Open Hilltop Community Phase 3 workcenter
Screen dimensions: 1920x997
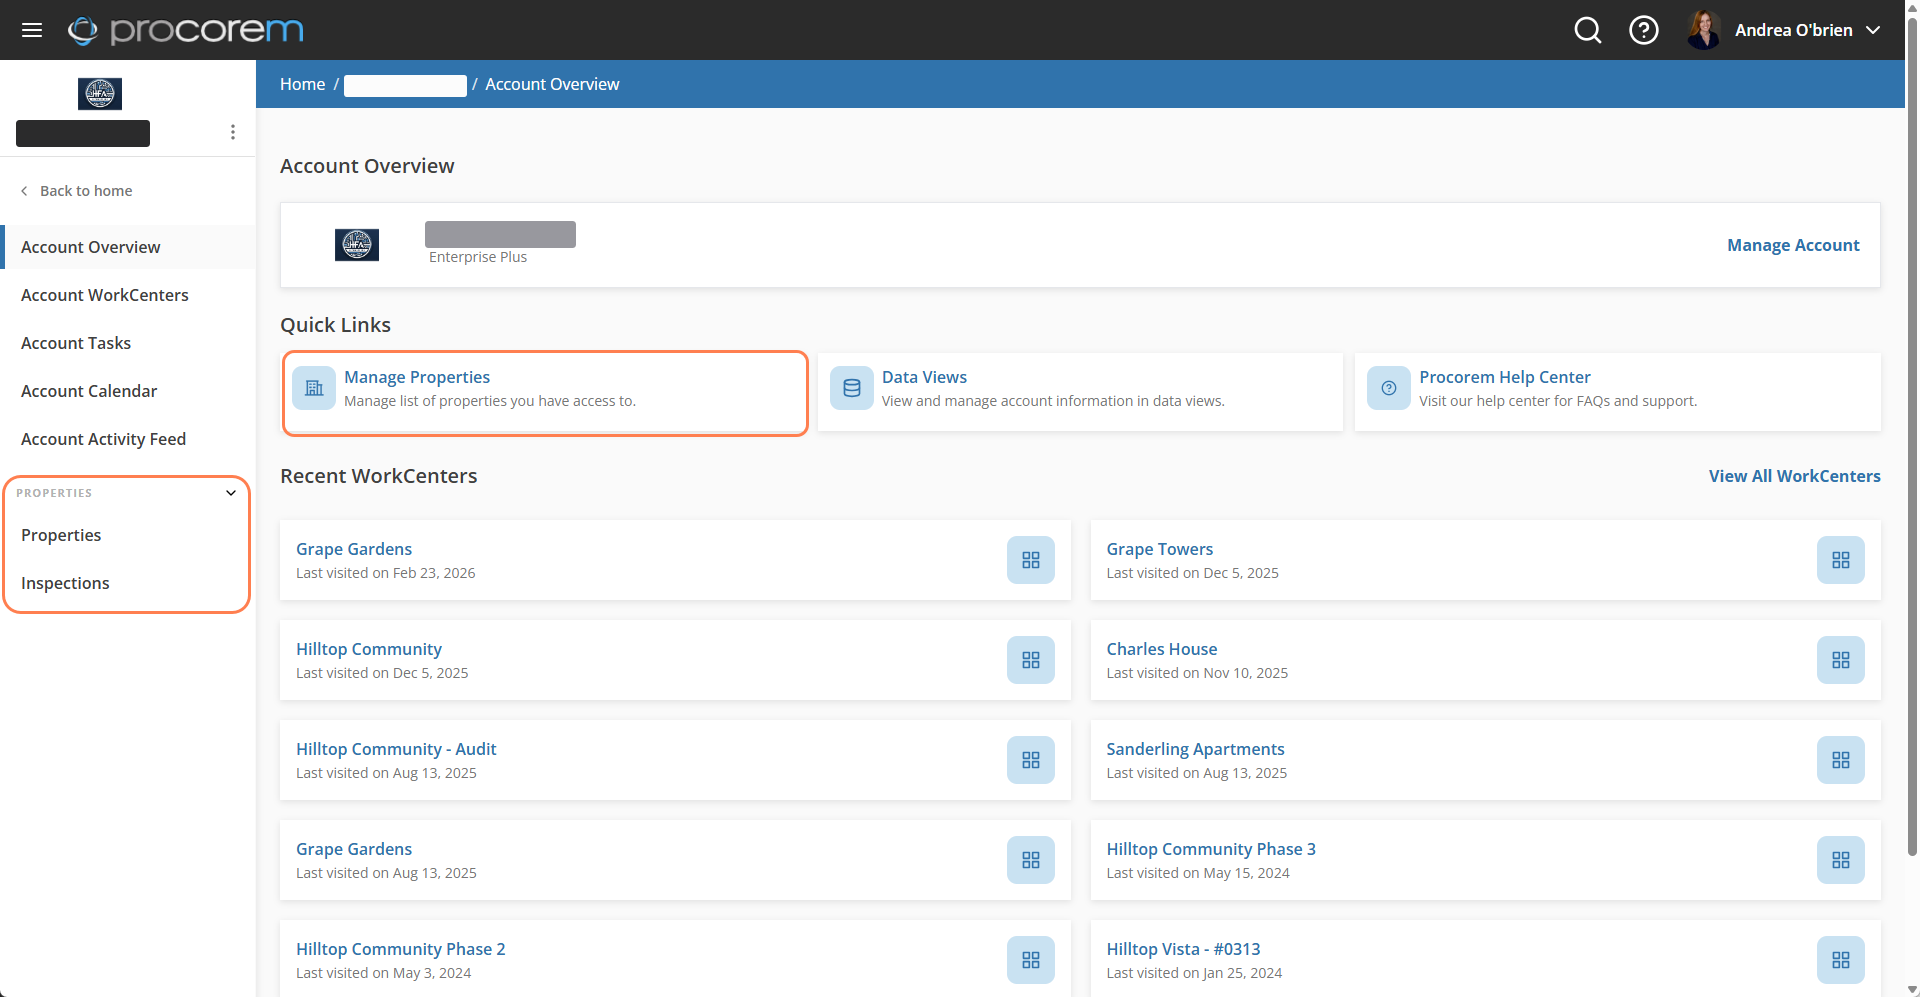tap(1211, 849)
